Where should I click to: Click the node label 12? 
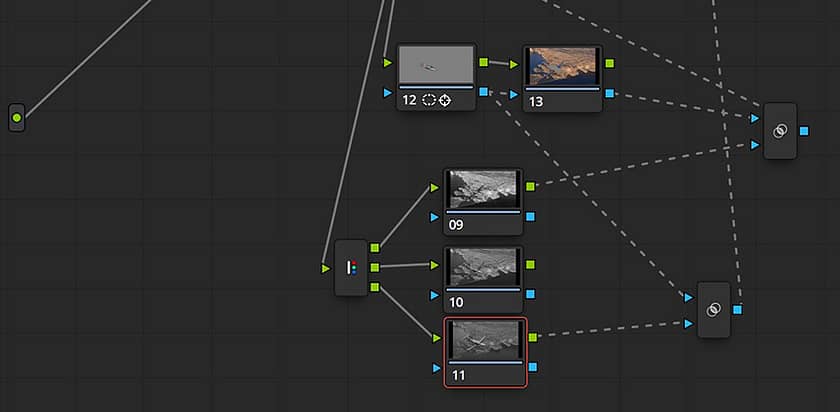409,100
